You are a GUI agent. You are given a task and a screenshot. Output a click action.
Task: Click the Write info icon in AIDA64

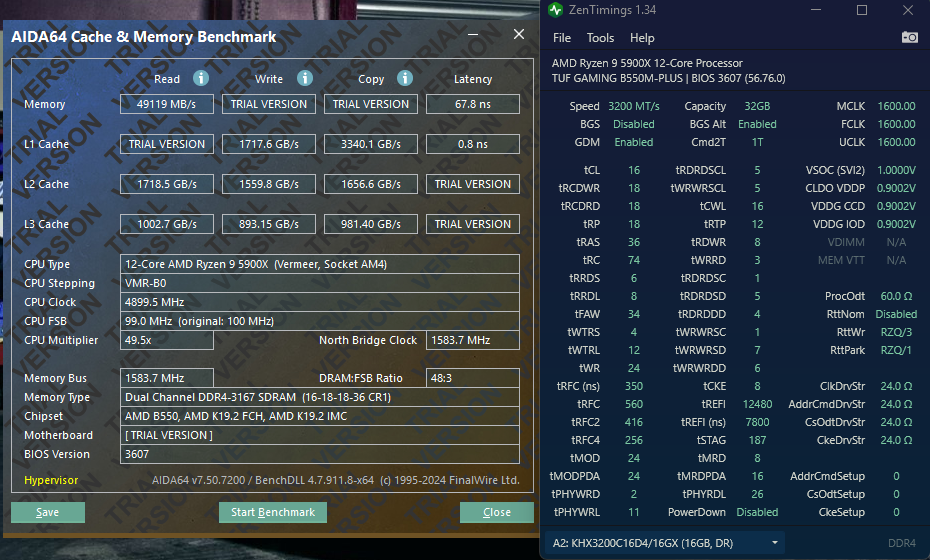point(305,78)
